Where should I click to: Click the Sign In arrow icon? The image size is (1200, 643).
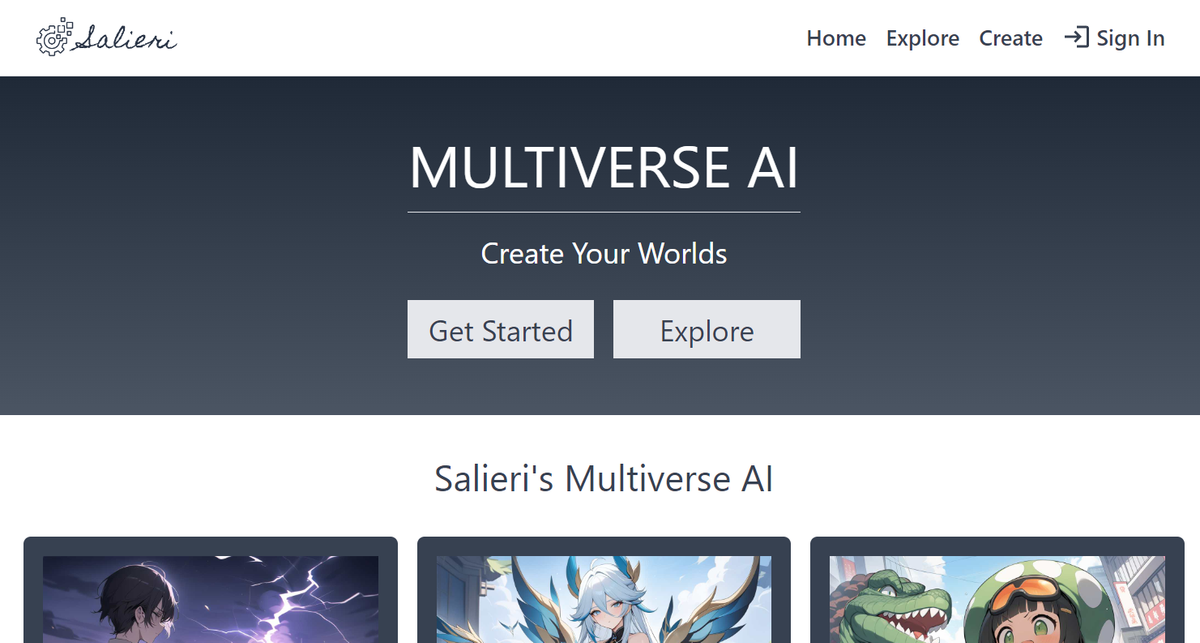(1076, 38)
